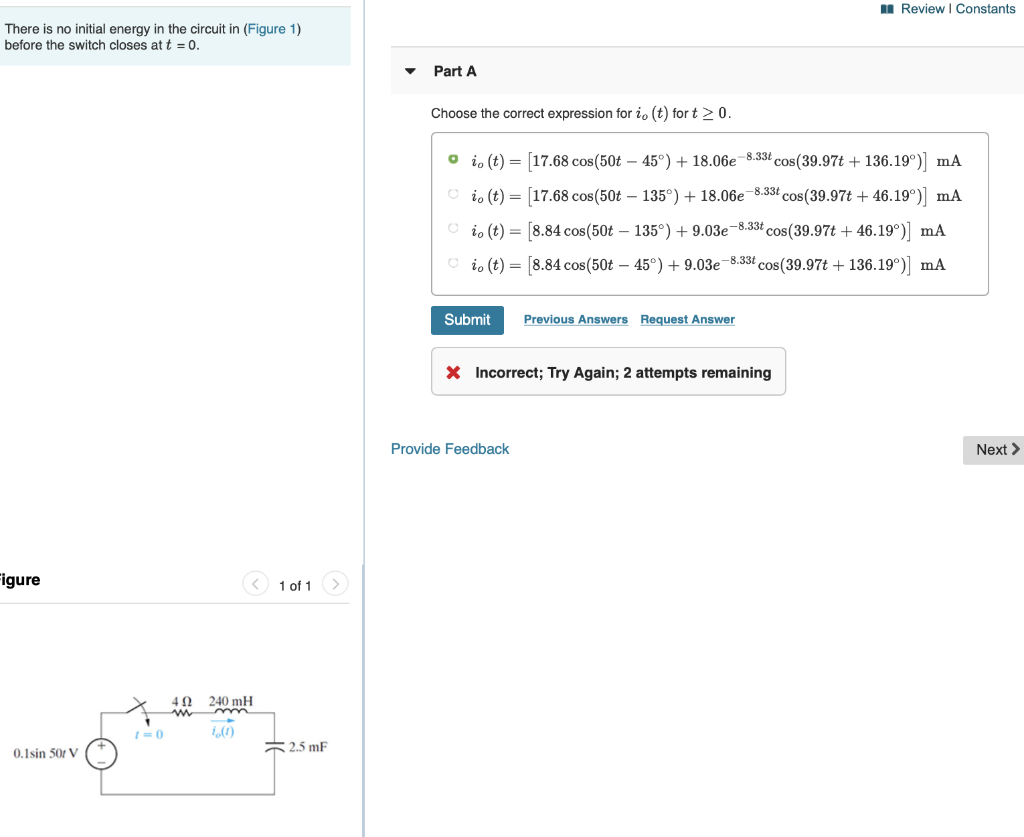This screenshot has width=1024, height=837.
Task: Click the previous figure arrow icon
Action: [x=255, y=584]
